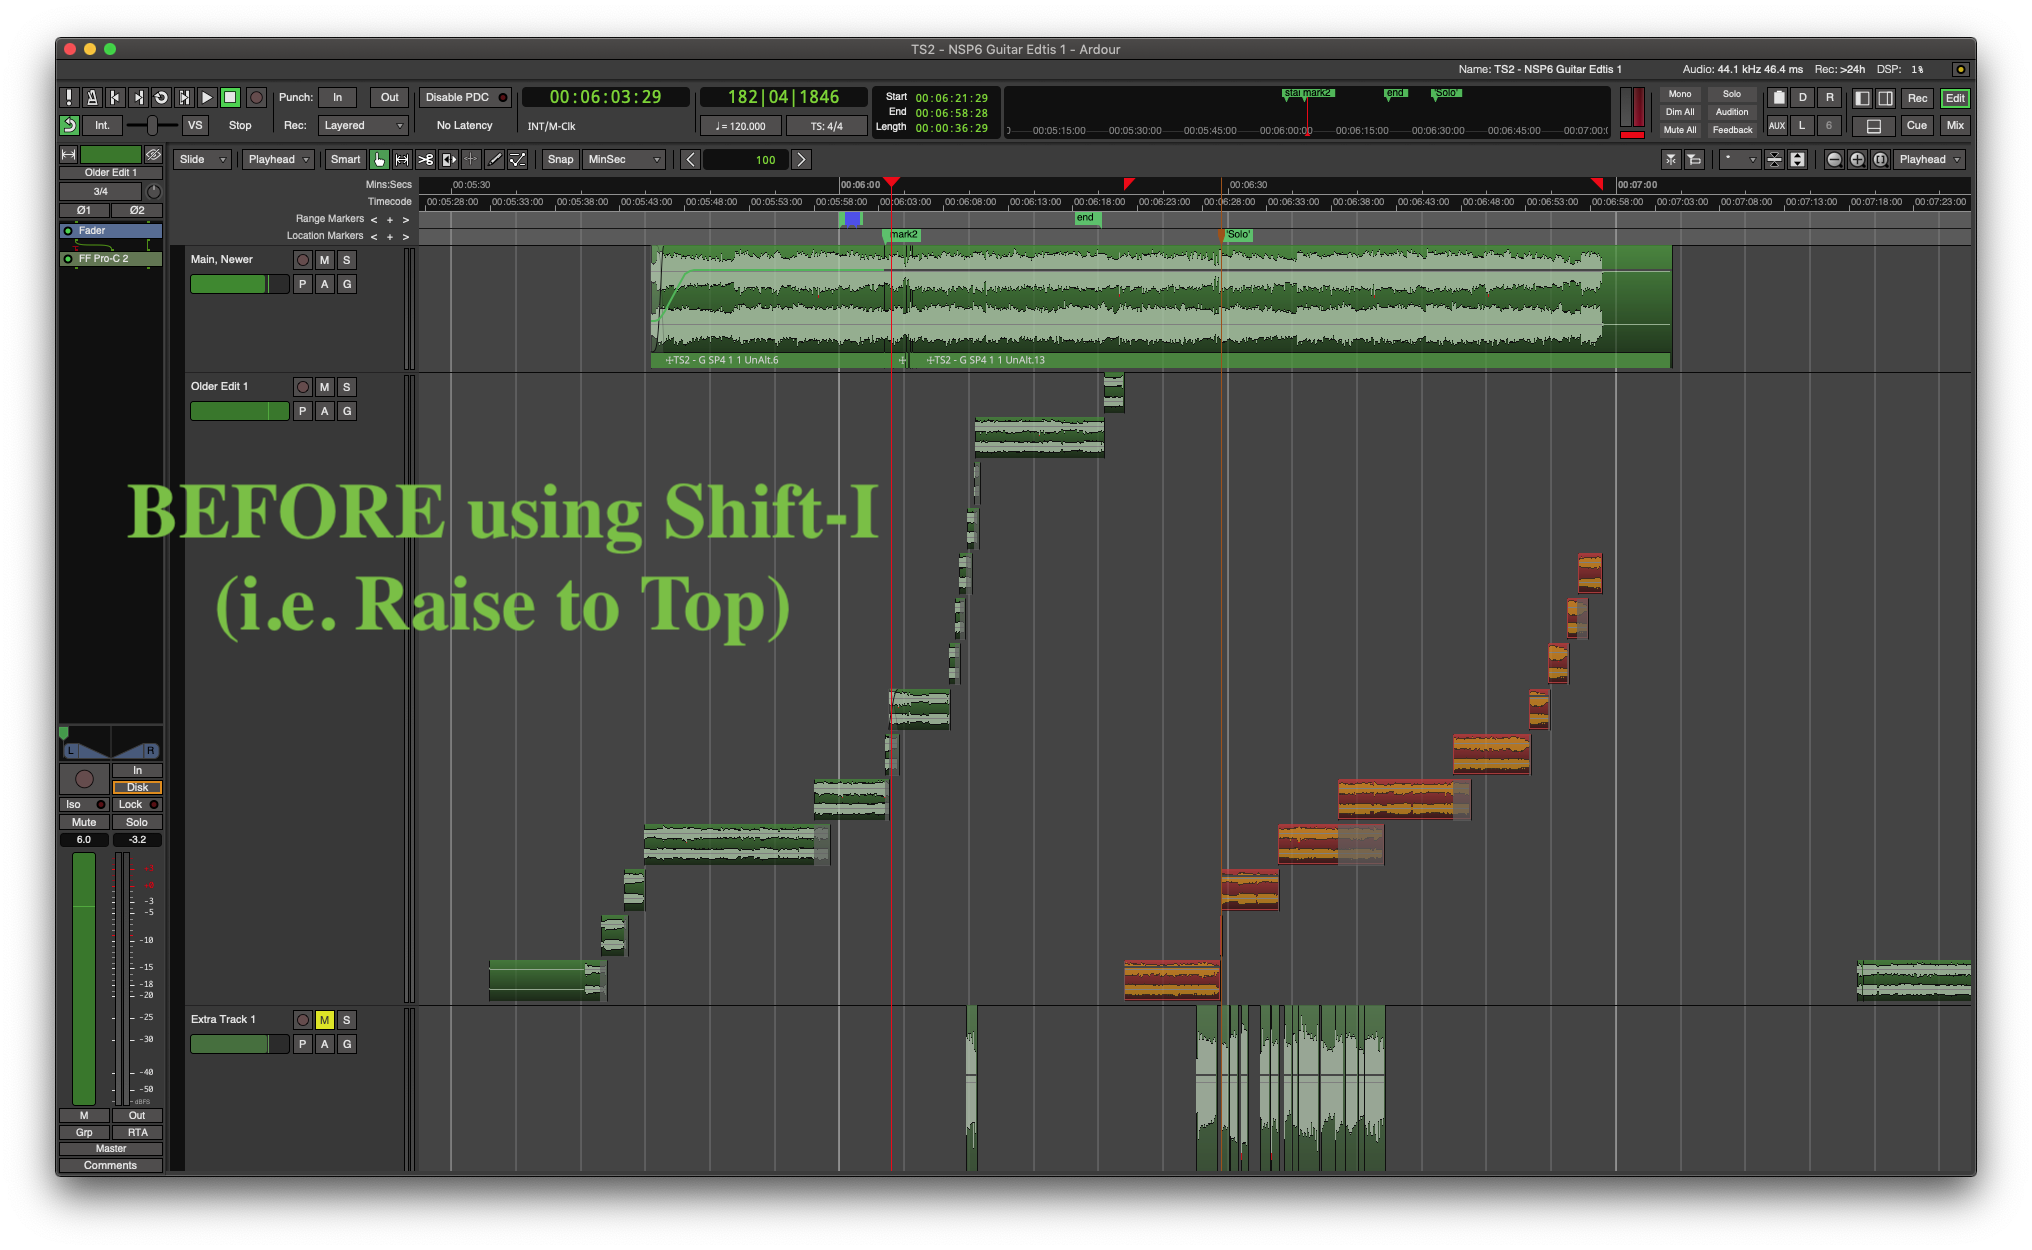Expand the Layered record mode dropdown
Image resolution: width=2032 pixels, height=1250 pixels.
point(364,126)
